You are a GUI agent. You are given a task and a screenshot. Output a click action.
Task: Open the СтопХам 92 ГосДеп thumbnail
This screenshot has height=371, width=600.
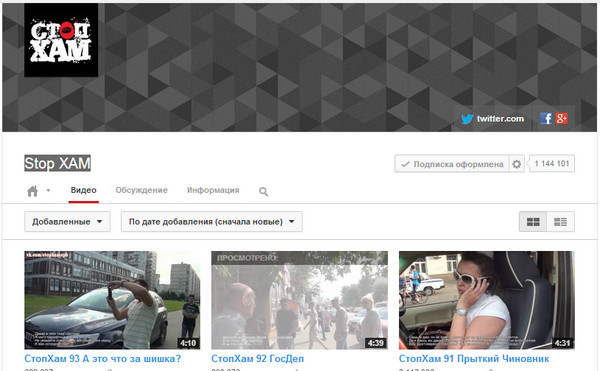click(299, 300)
